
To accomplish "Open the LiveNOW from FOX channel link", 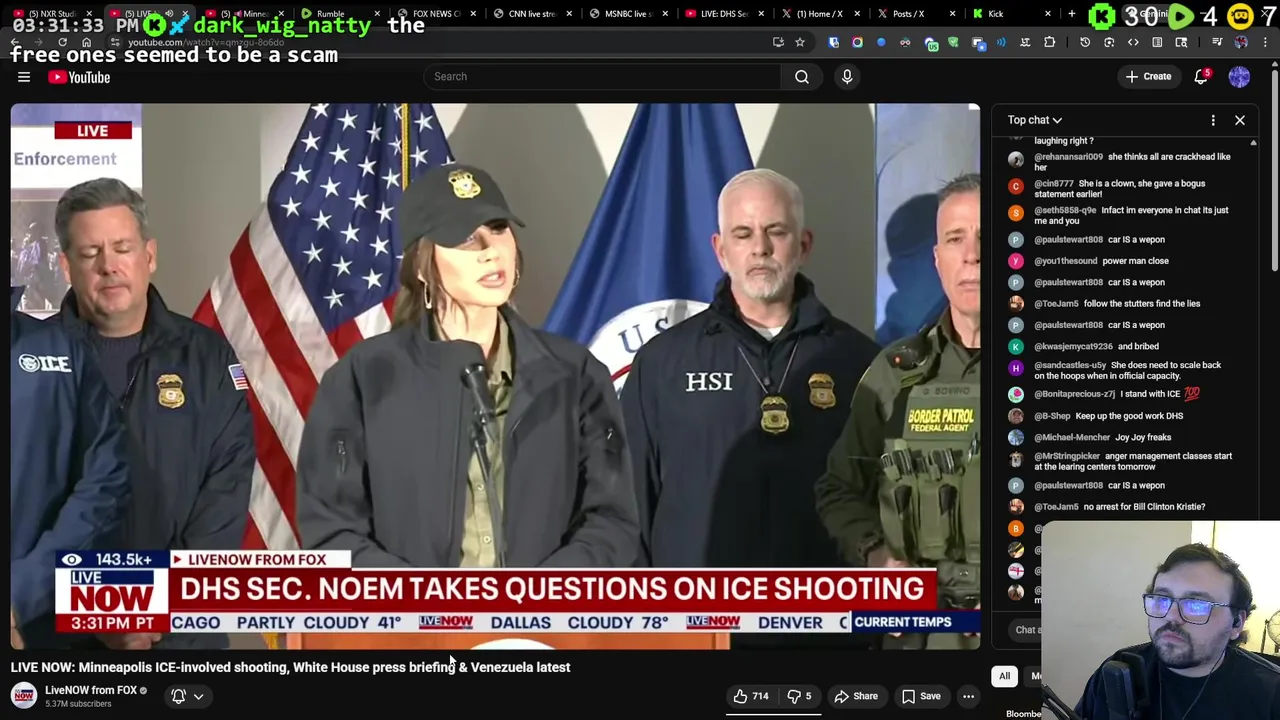I will tap(91, 690).
